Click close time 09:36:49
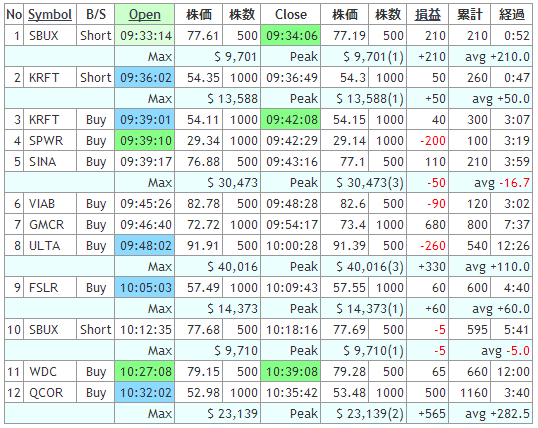 click(x=292, y=78)
